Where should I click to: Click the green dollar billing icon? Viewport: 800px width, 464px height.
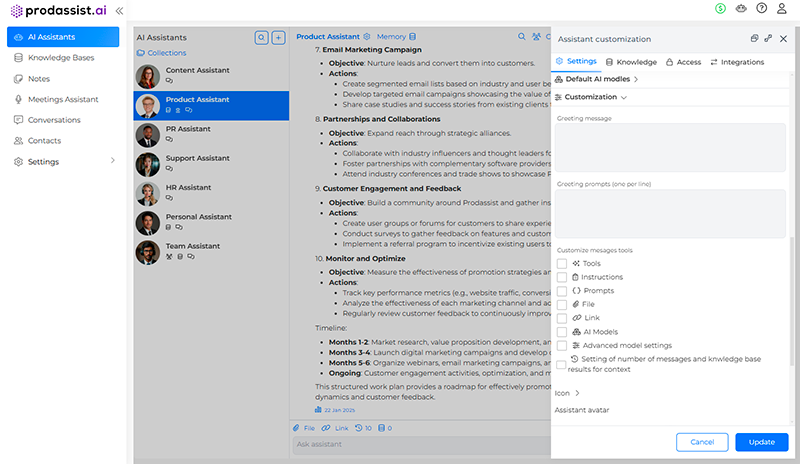(721, 9)
